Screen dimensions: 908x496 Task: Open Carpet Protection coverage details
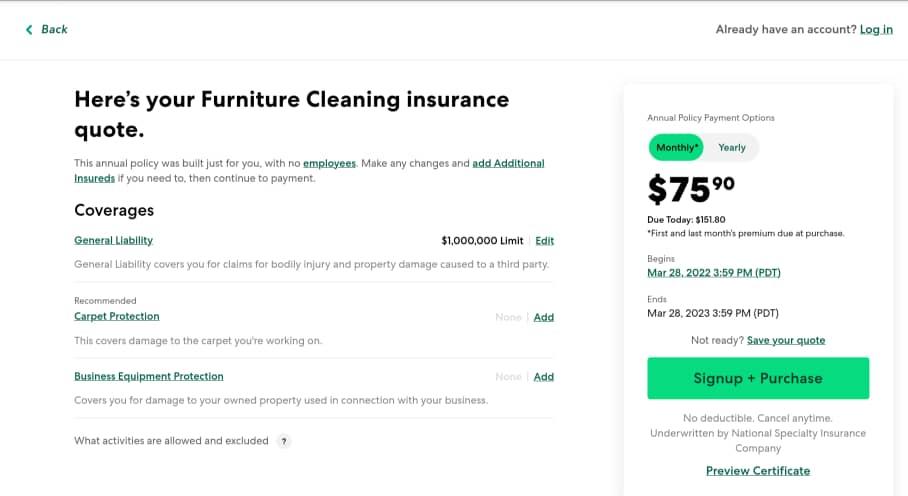click(117, 316)
